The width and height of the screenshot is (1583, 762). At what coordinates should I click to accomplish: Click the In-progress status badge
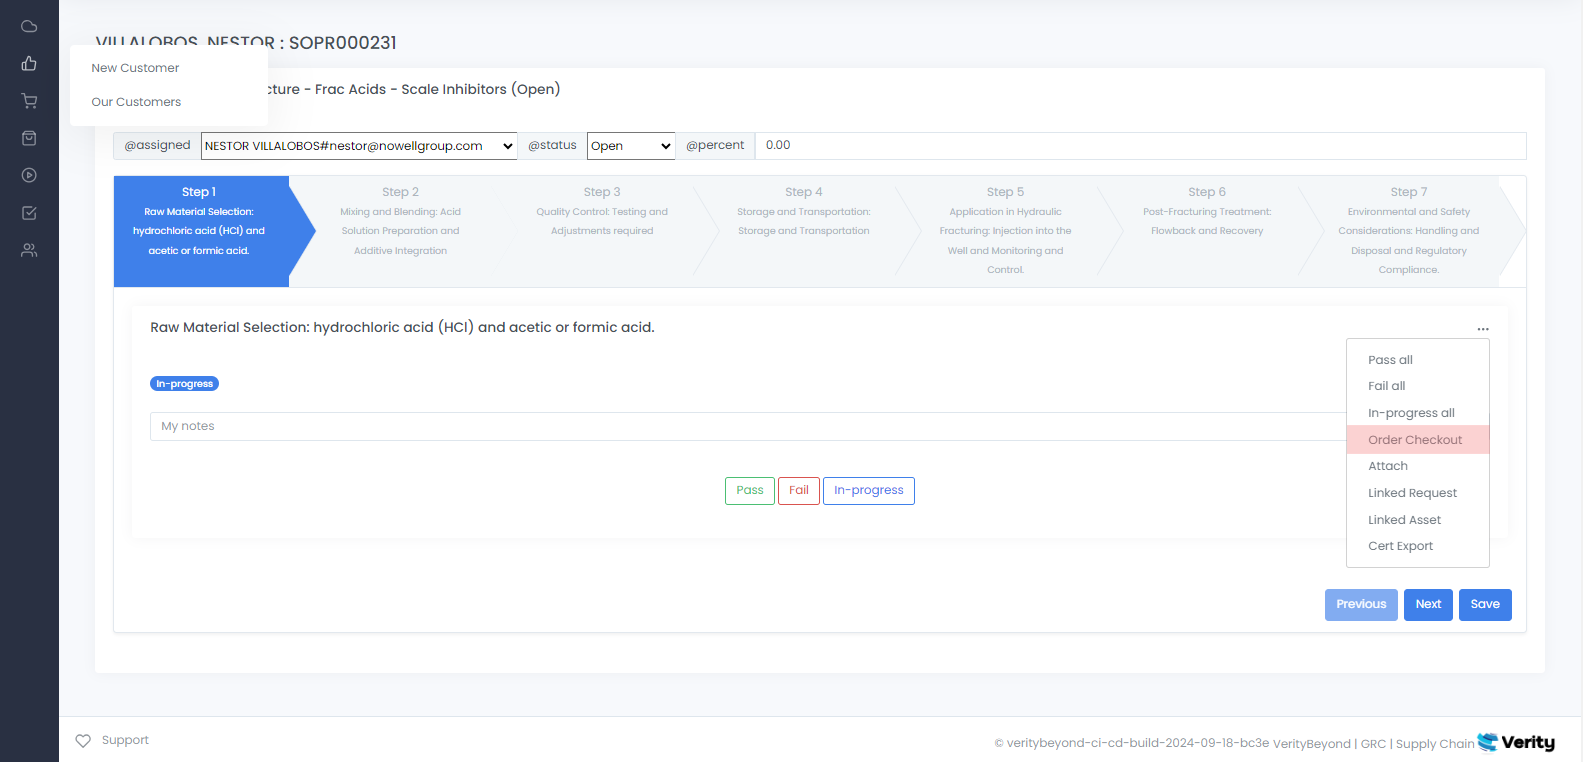point(184,384)
